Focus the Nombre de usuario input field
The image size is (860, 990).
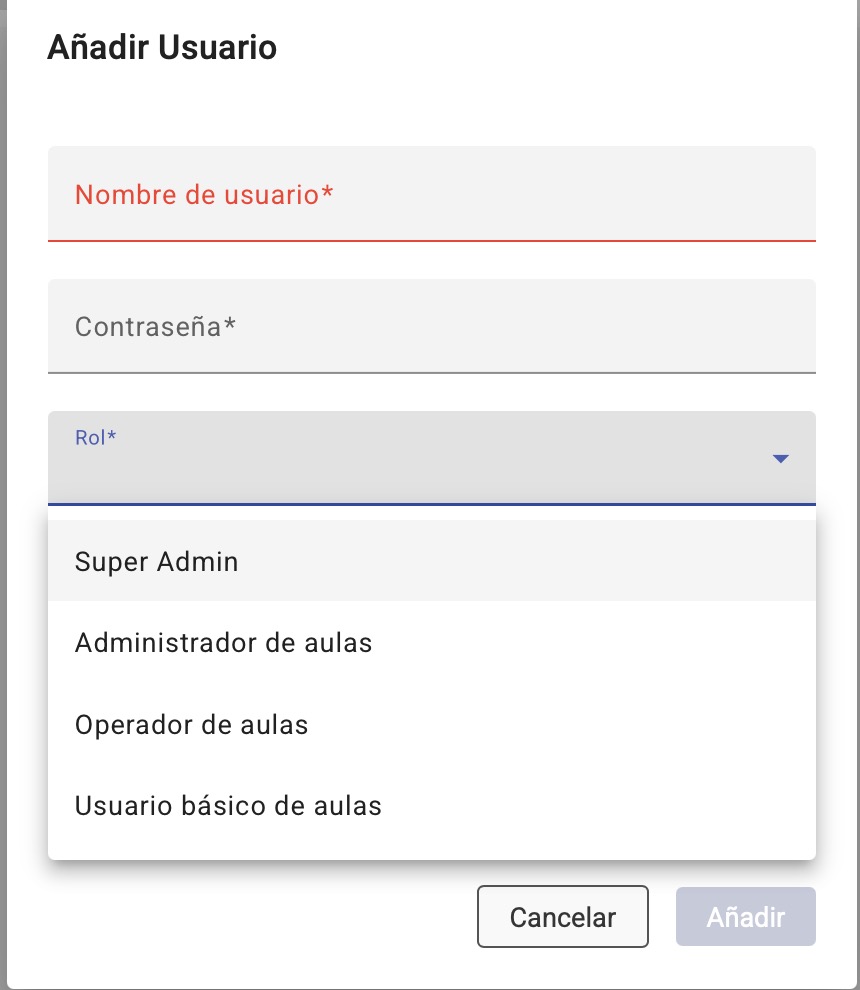[431, 194]
